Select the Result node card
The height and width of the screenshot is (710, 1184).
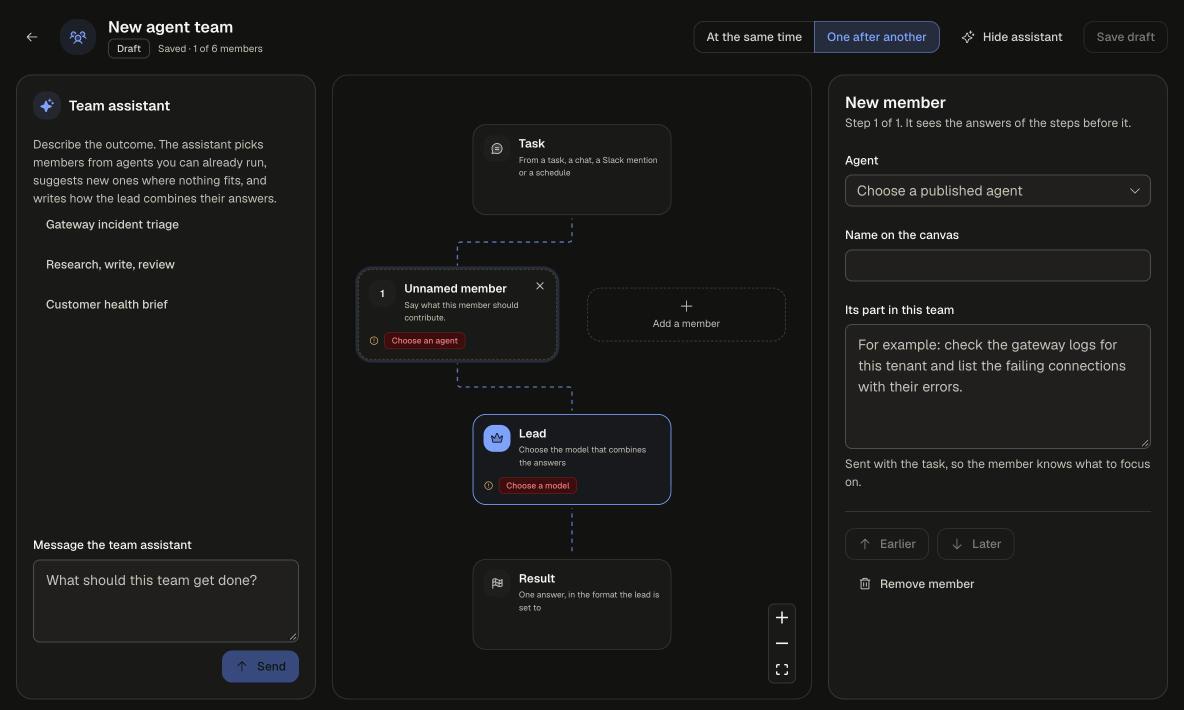(572, 604)
